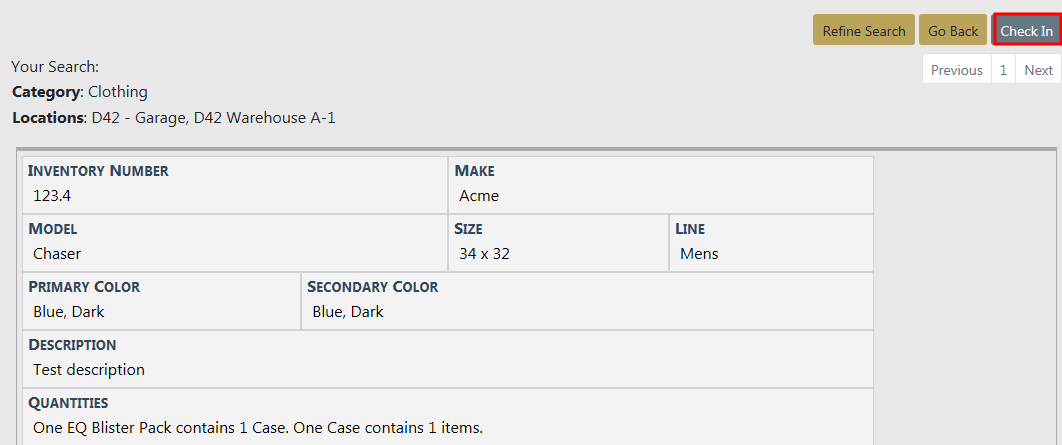Click the Test description text
Viewport: 1062px width, 445px height.
click(88, 369)
